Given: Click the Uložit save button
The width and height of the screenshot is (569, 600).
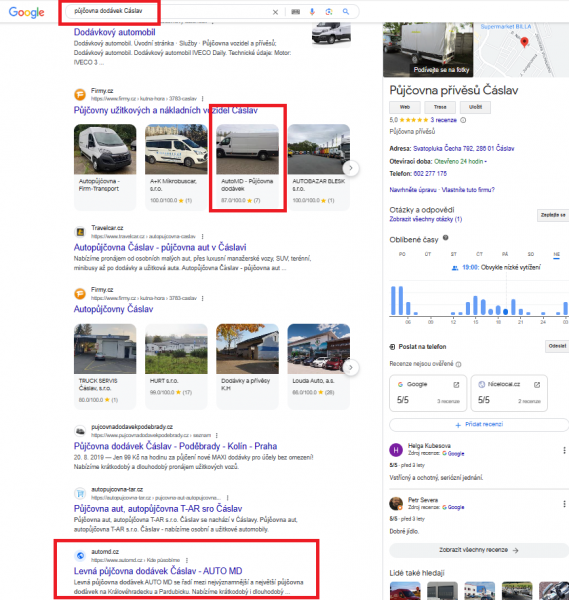Looking at the screenshot, I should coord(475,107).
